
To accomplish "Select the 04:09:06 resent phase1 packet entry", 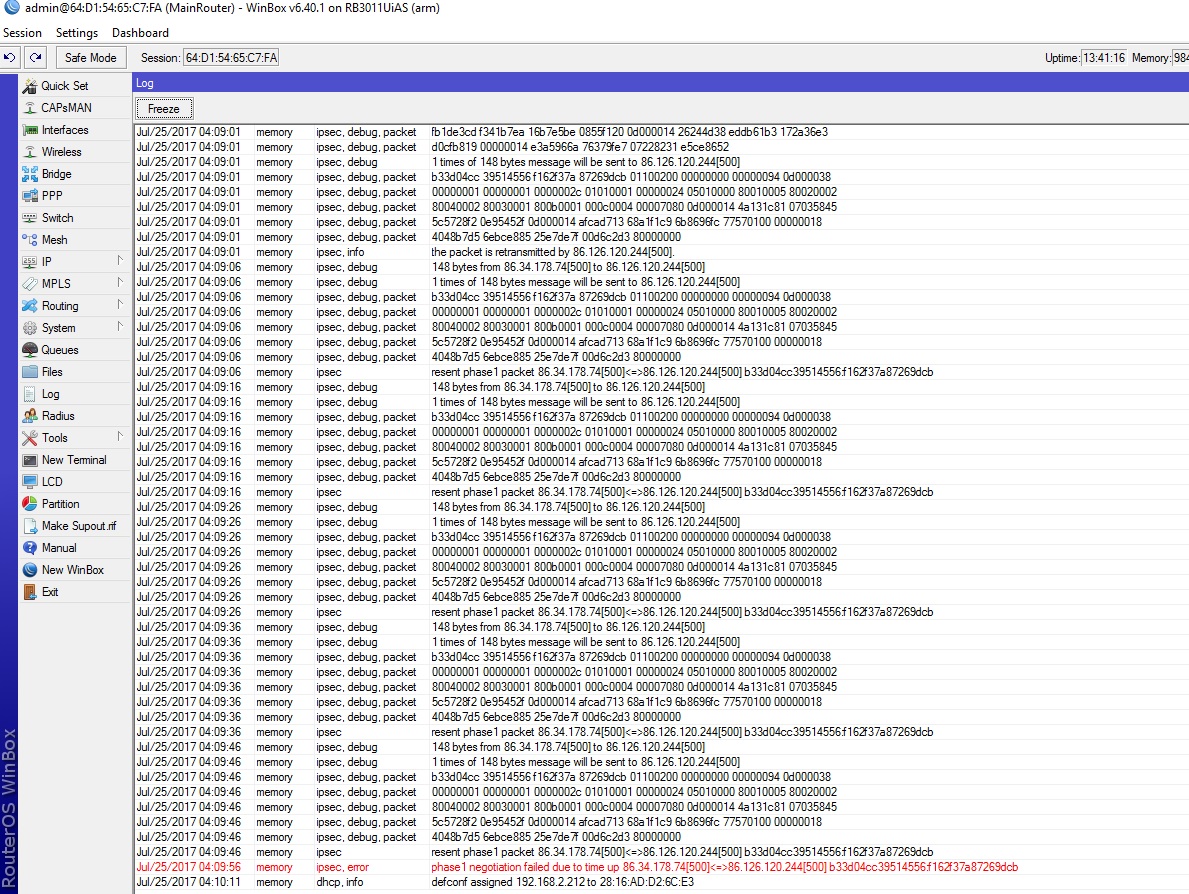I will tap(660, 372).
